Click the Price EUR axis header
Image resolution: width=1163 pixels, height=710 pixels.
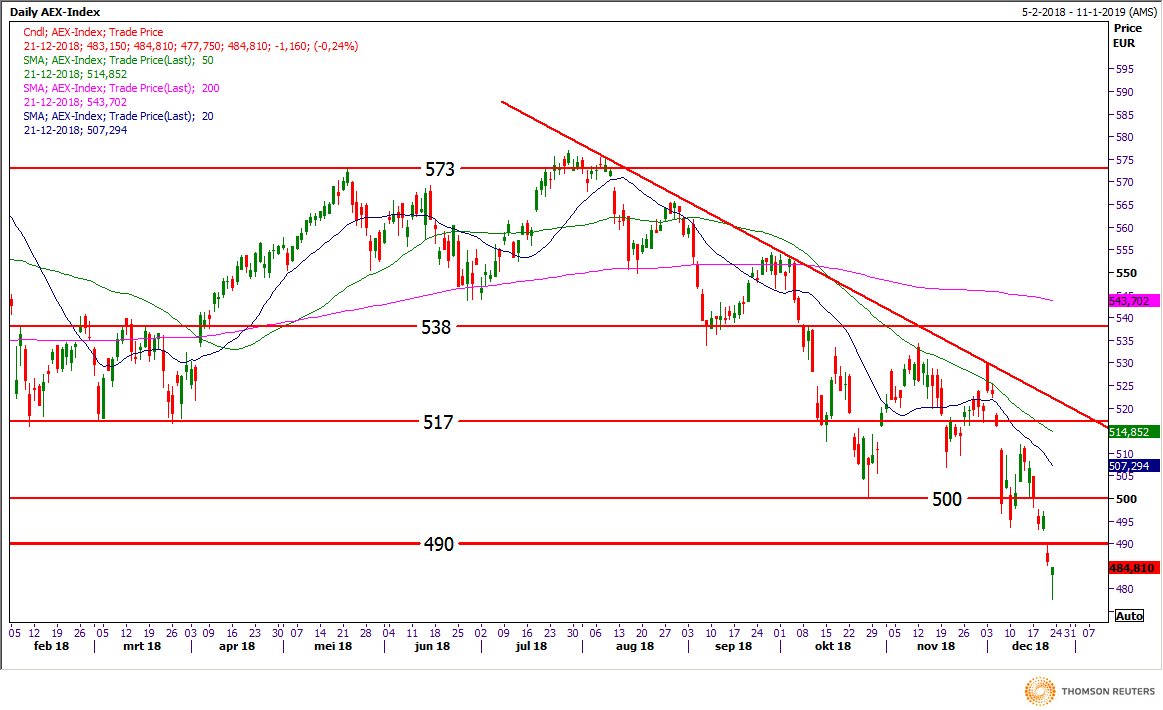1127,36
